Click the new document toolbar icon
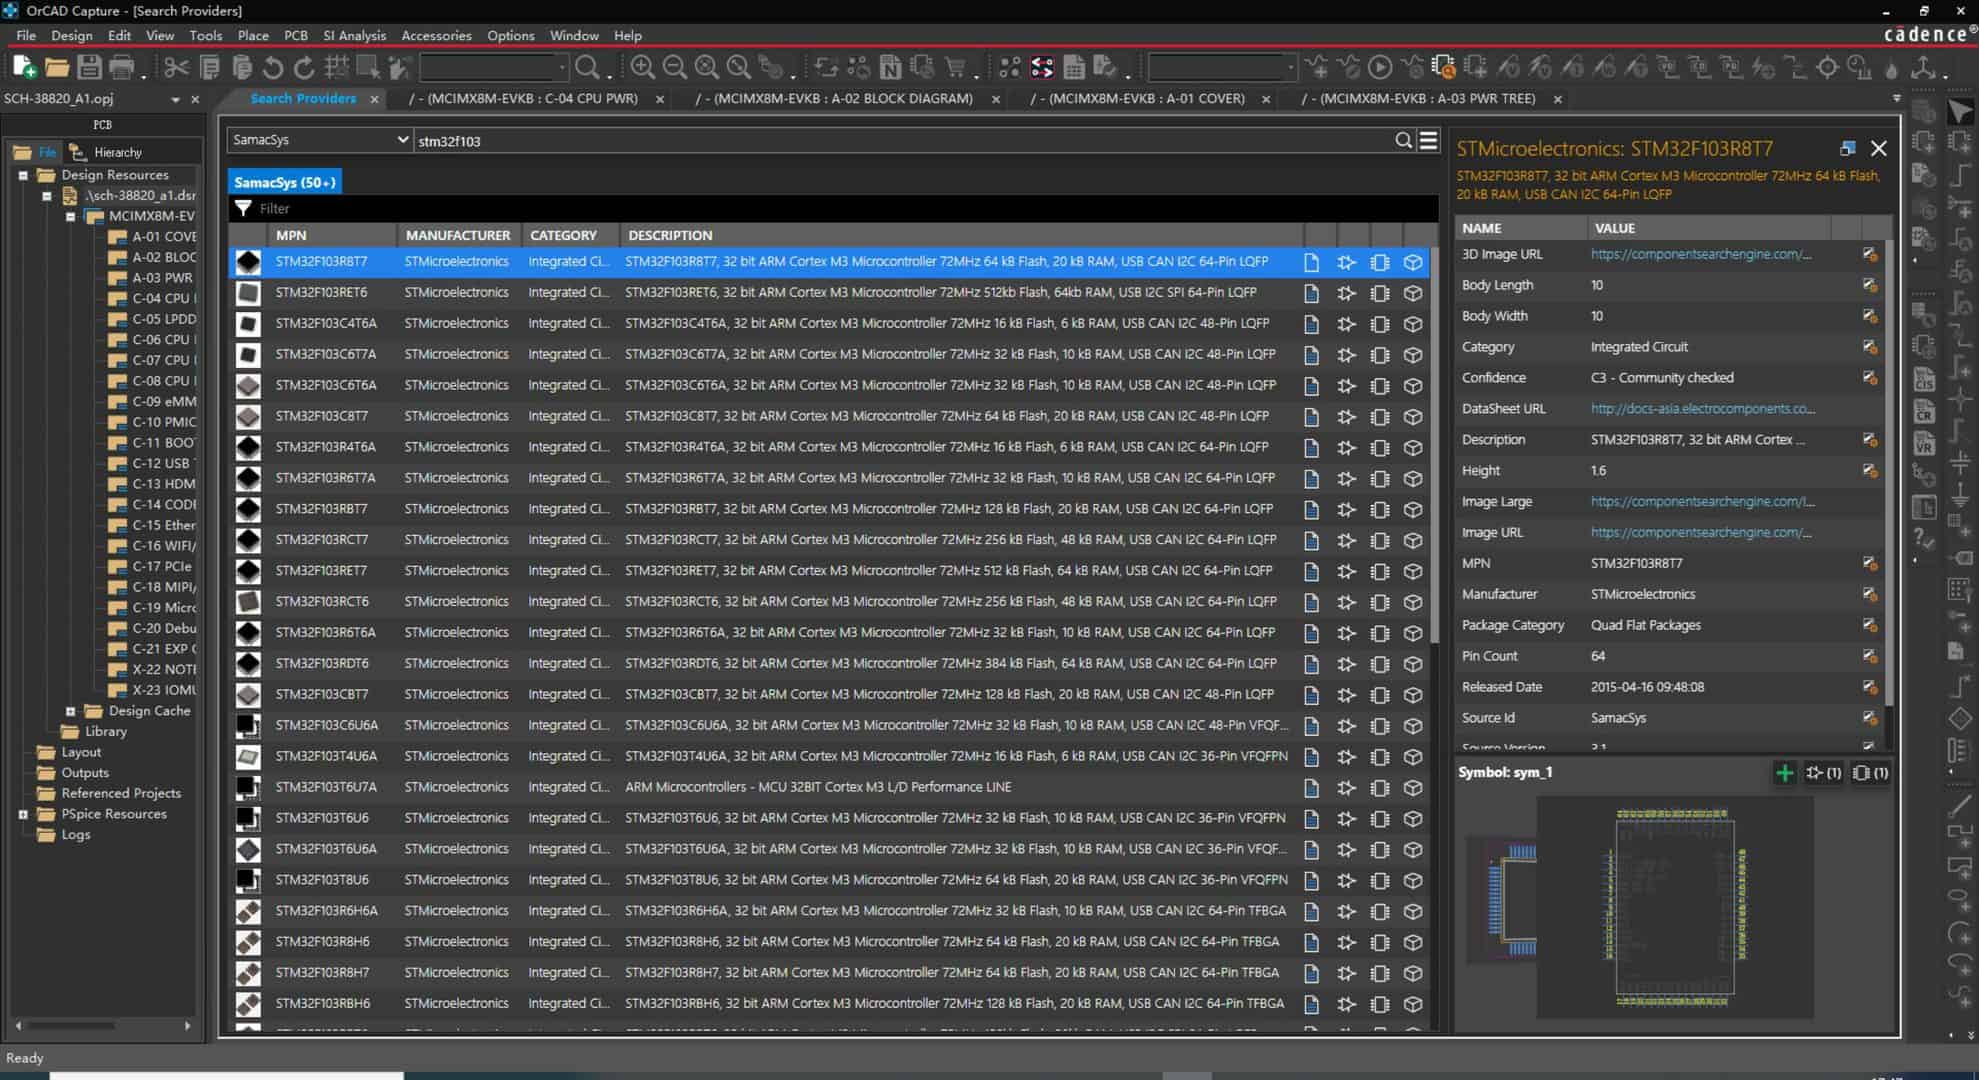Viewport: 1979px width, 1080px height. pos(24,67)
